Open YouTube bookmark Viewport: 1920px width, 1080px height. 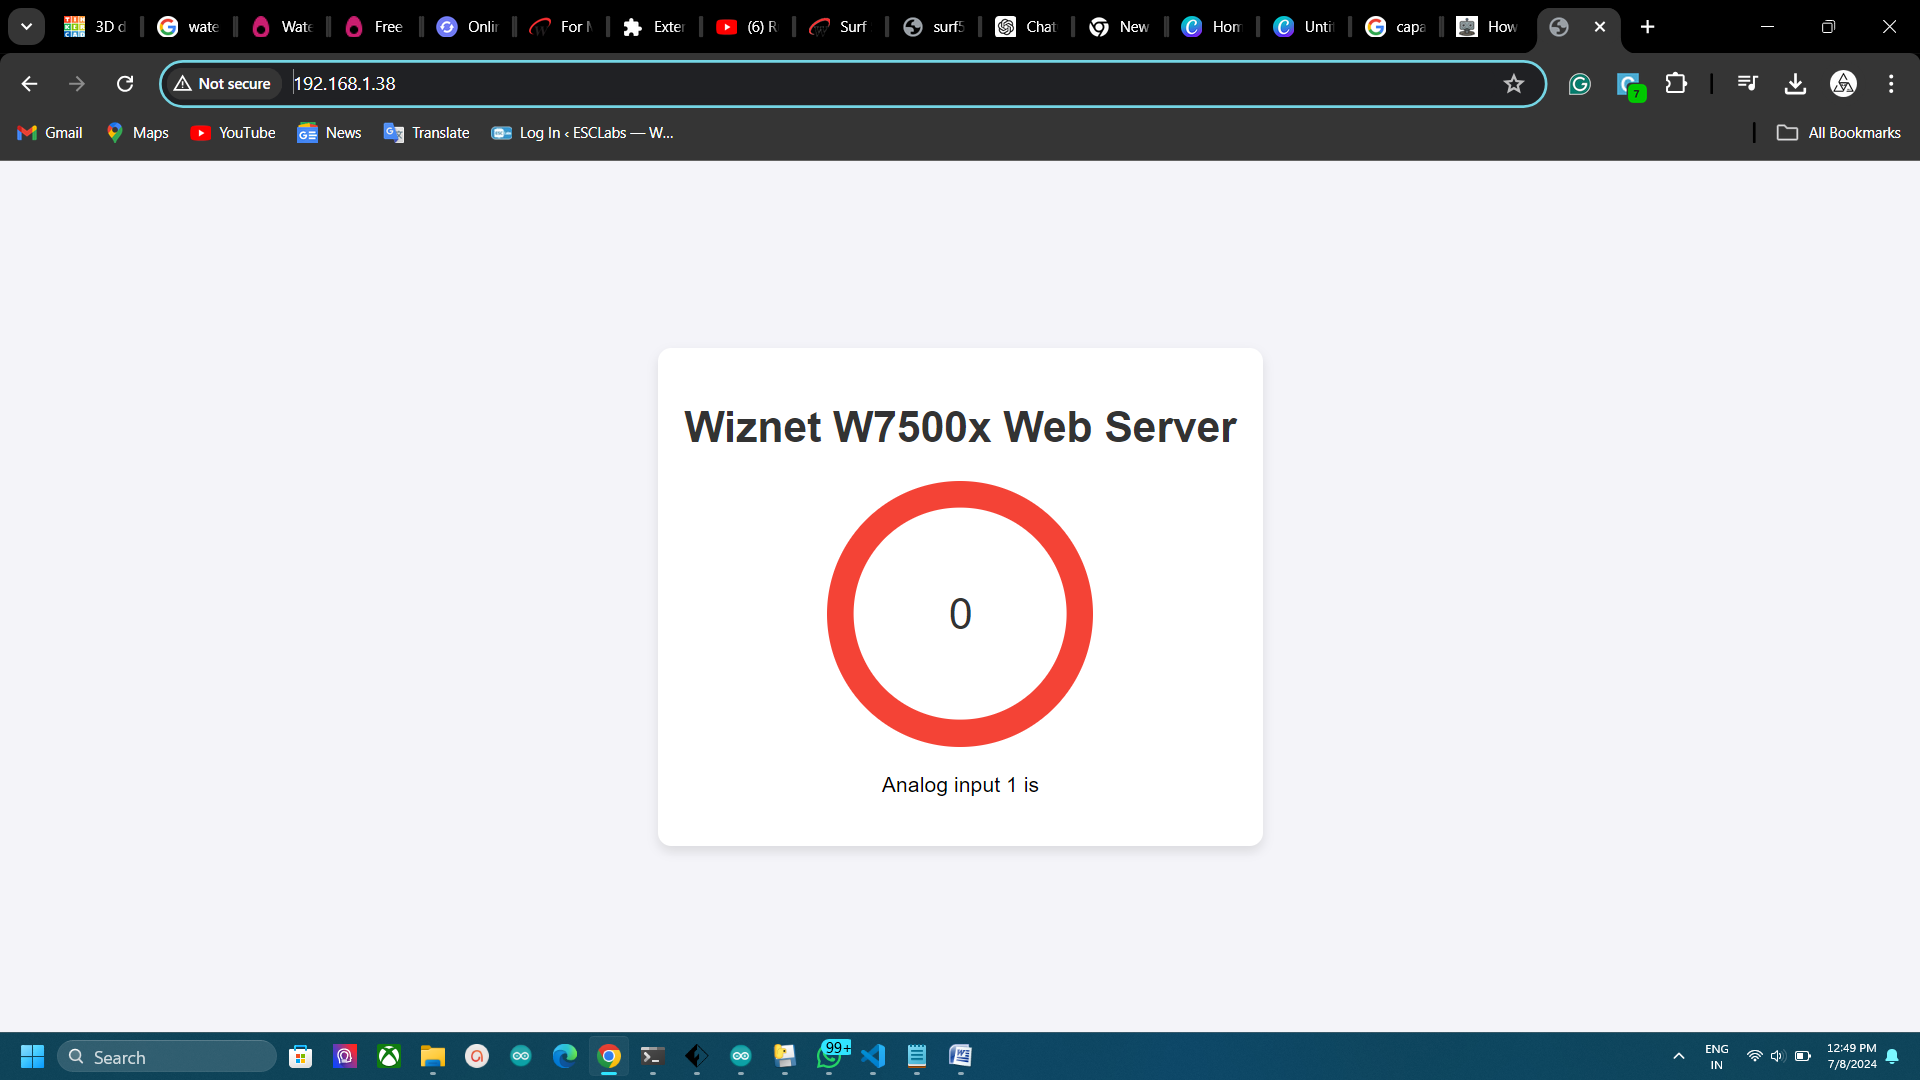coord(233,133)
